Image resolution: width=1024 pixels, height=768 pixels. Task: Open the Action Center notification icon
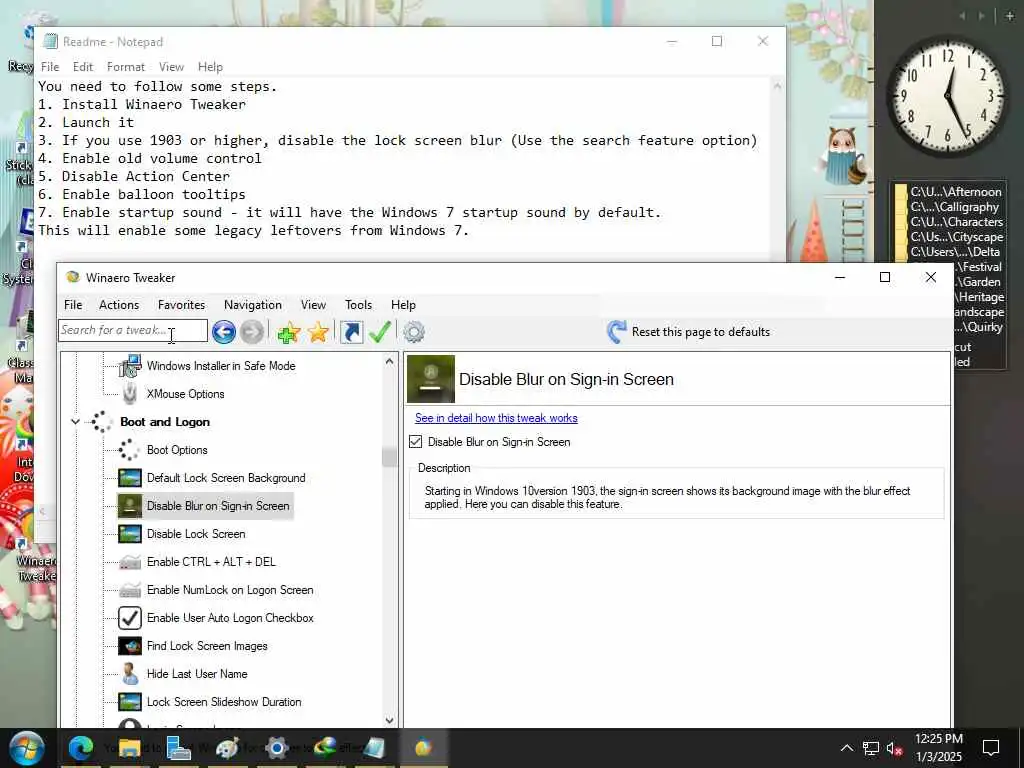tap(991, 748)
